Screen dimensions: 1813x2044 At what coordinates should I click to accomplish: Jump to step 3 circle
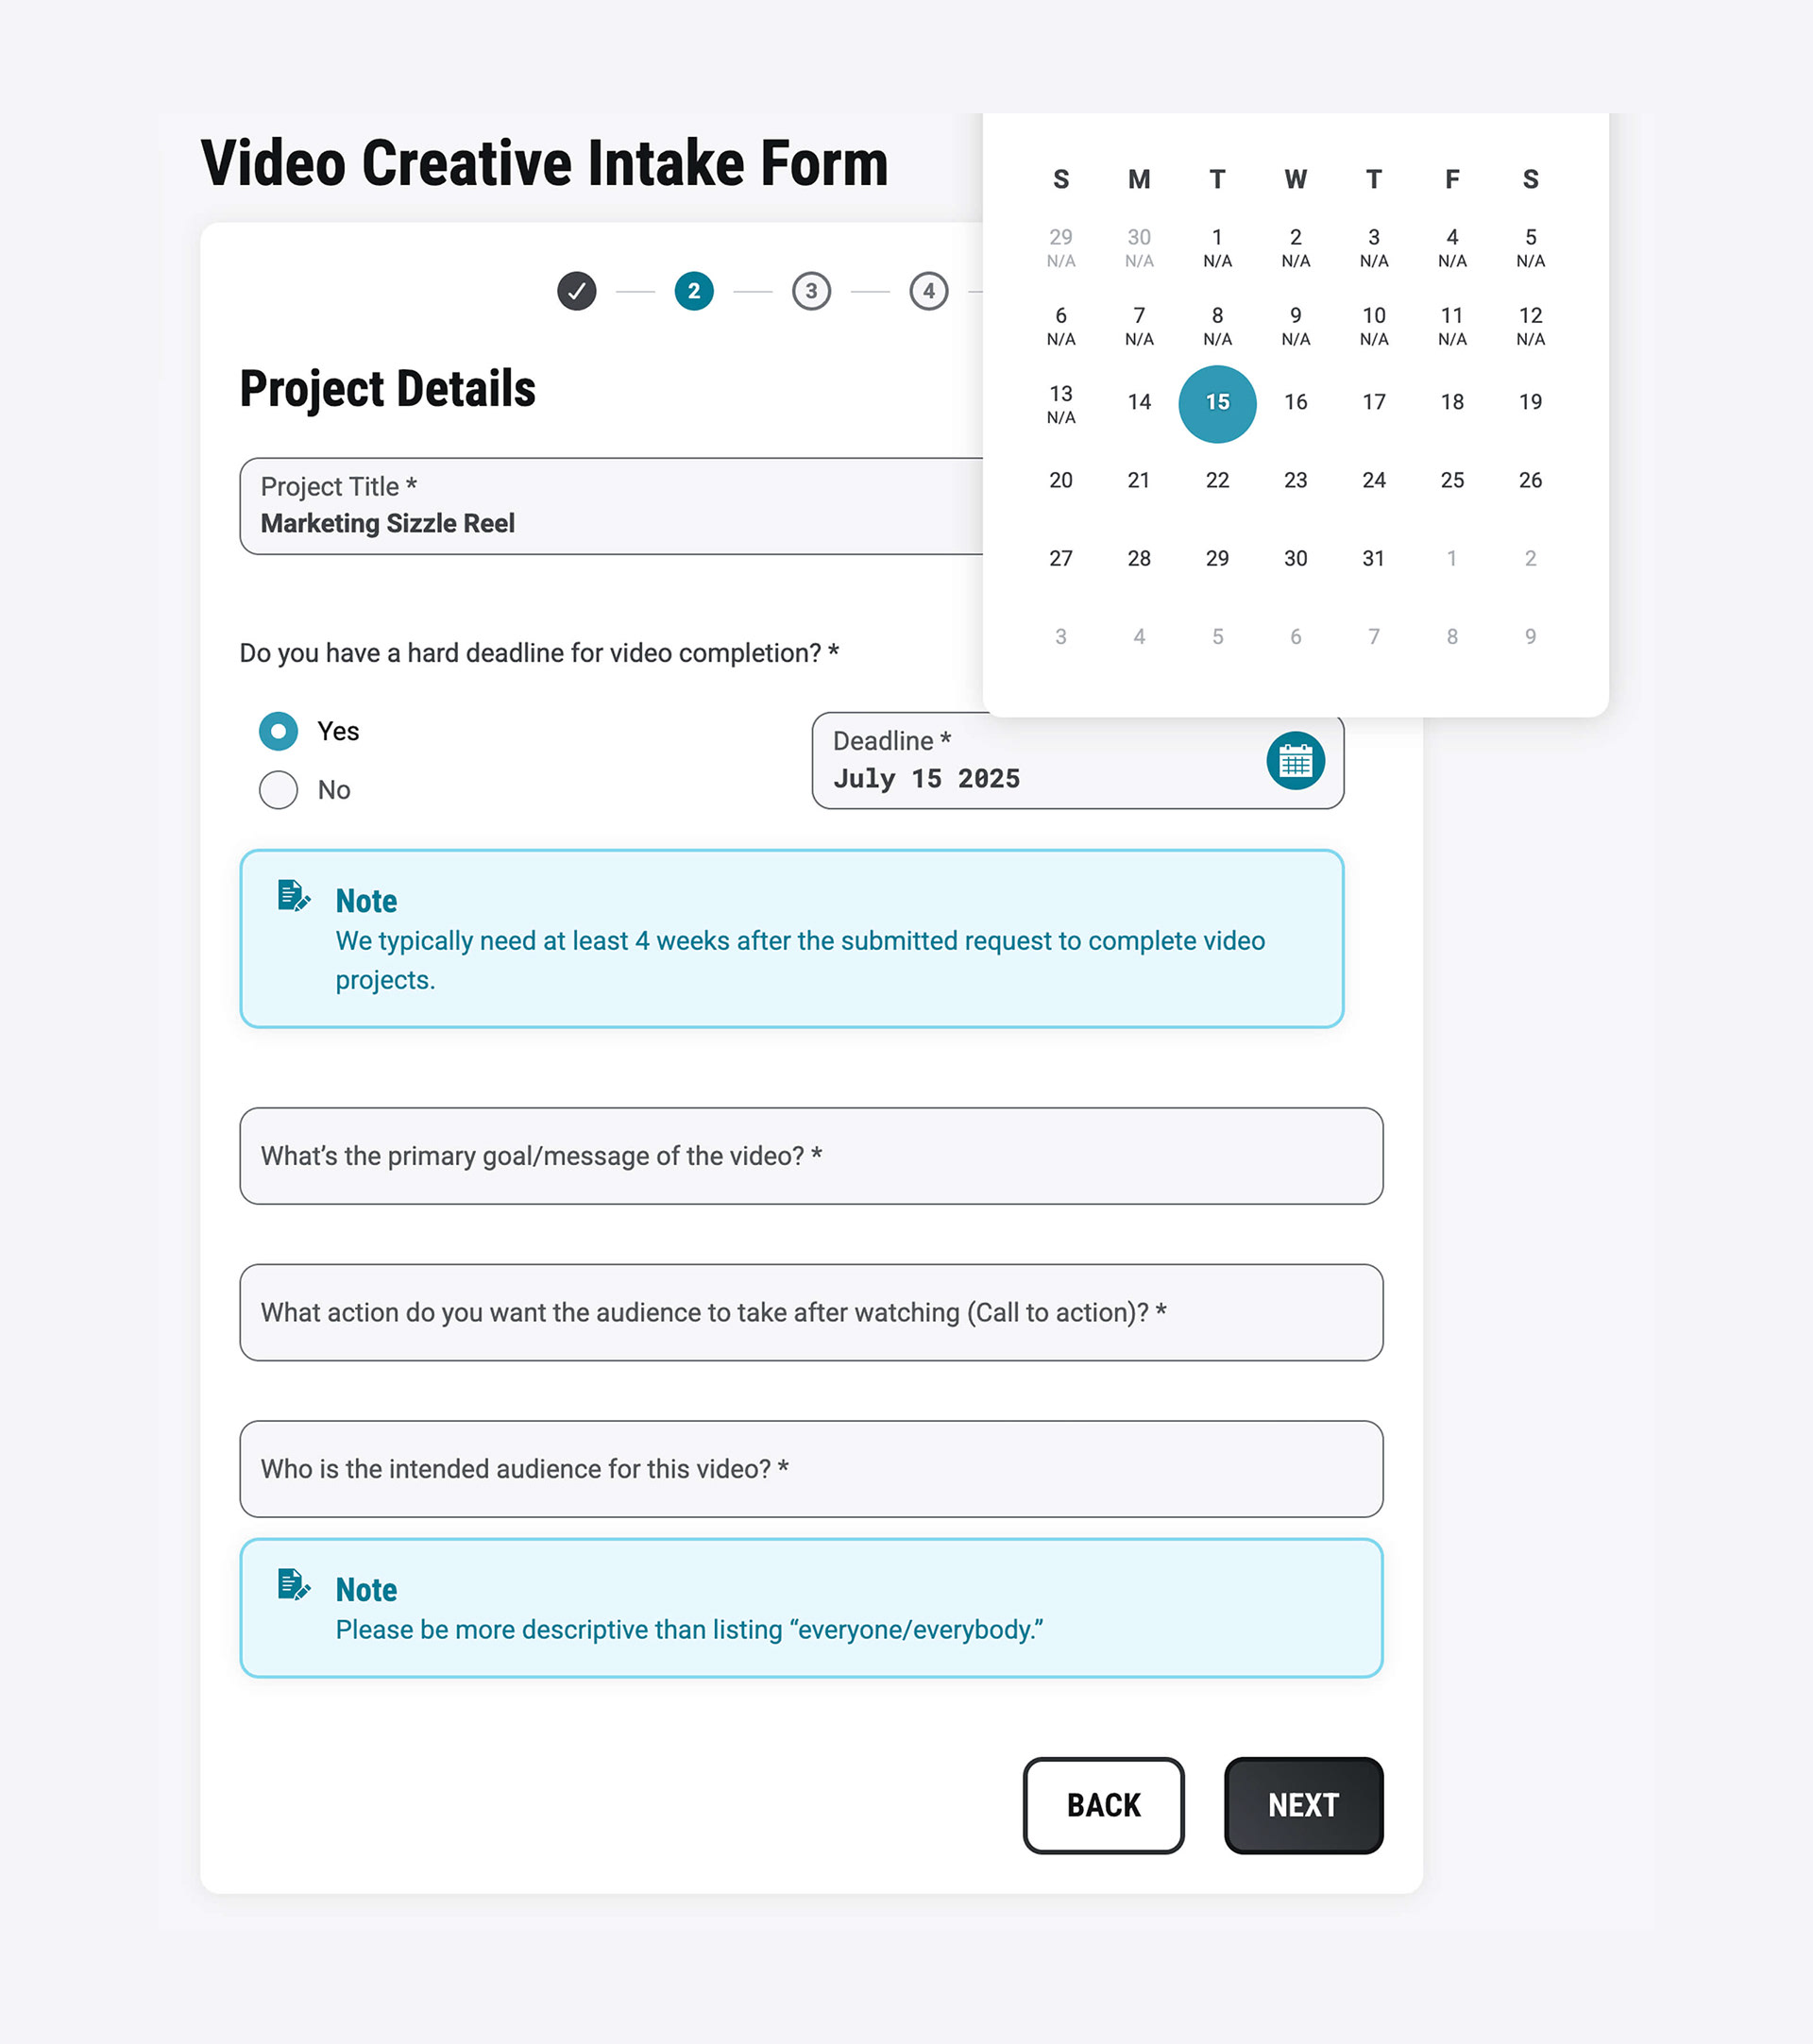(811, 291)
